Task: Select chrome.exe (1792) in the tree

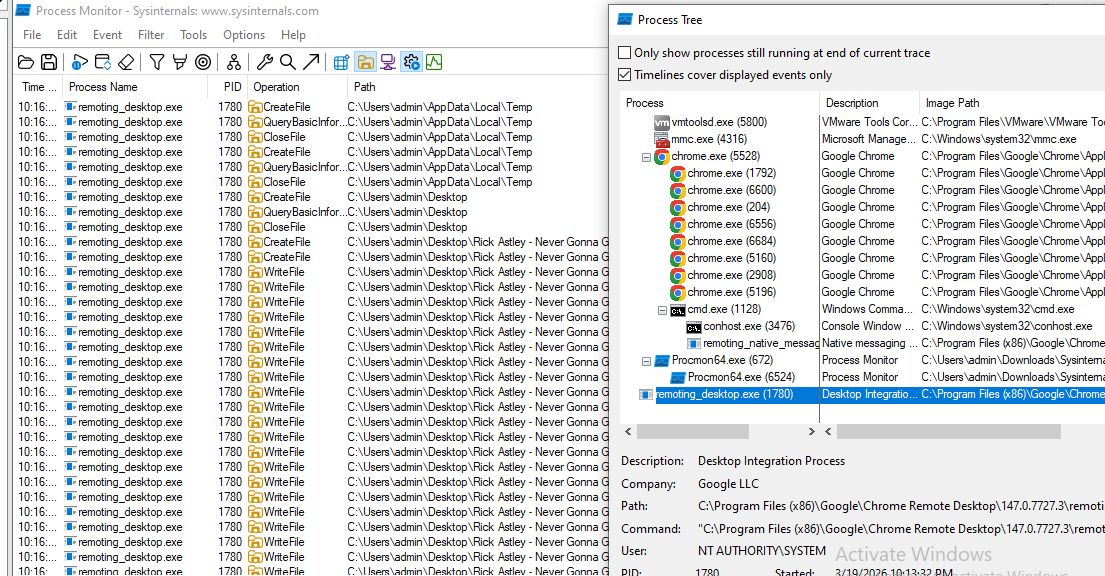Action: 731,173
